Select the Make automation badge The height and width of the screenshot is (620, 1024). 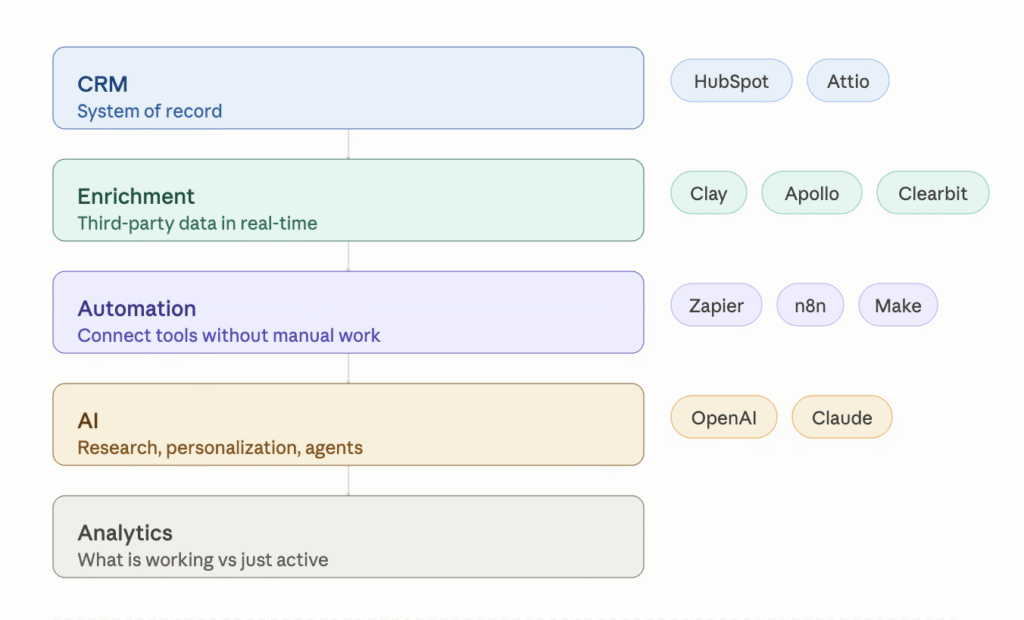click(x=897, y=305)
